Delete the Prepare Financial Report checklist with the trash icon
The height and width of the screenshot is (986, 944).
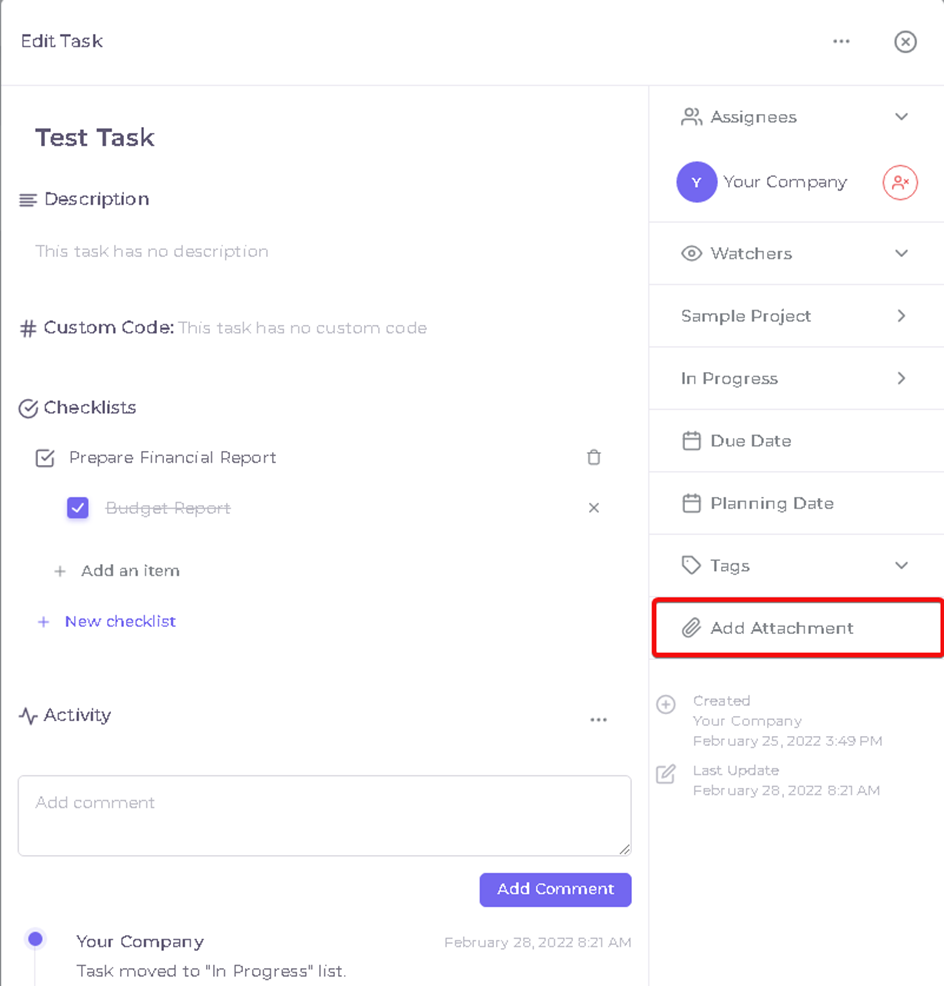coord(594,457)
